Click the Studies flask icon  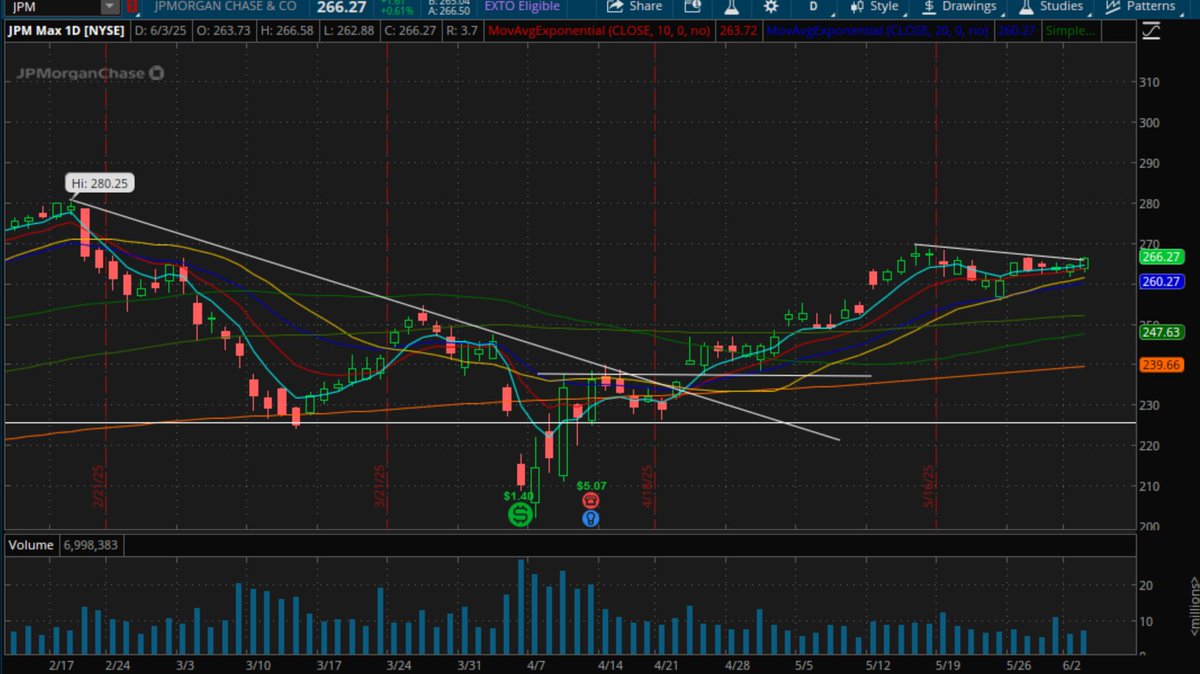coord(1026,6)
